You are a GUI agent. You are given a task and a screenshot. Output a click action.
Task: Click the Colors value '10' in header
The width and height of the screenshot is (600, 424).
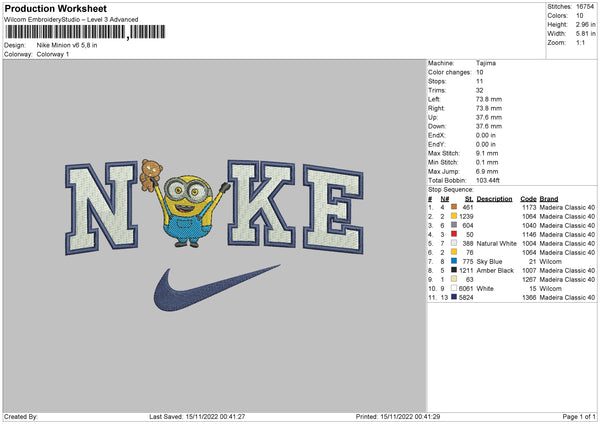point(580,16)
